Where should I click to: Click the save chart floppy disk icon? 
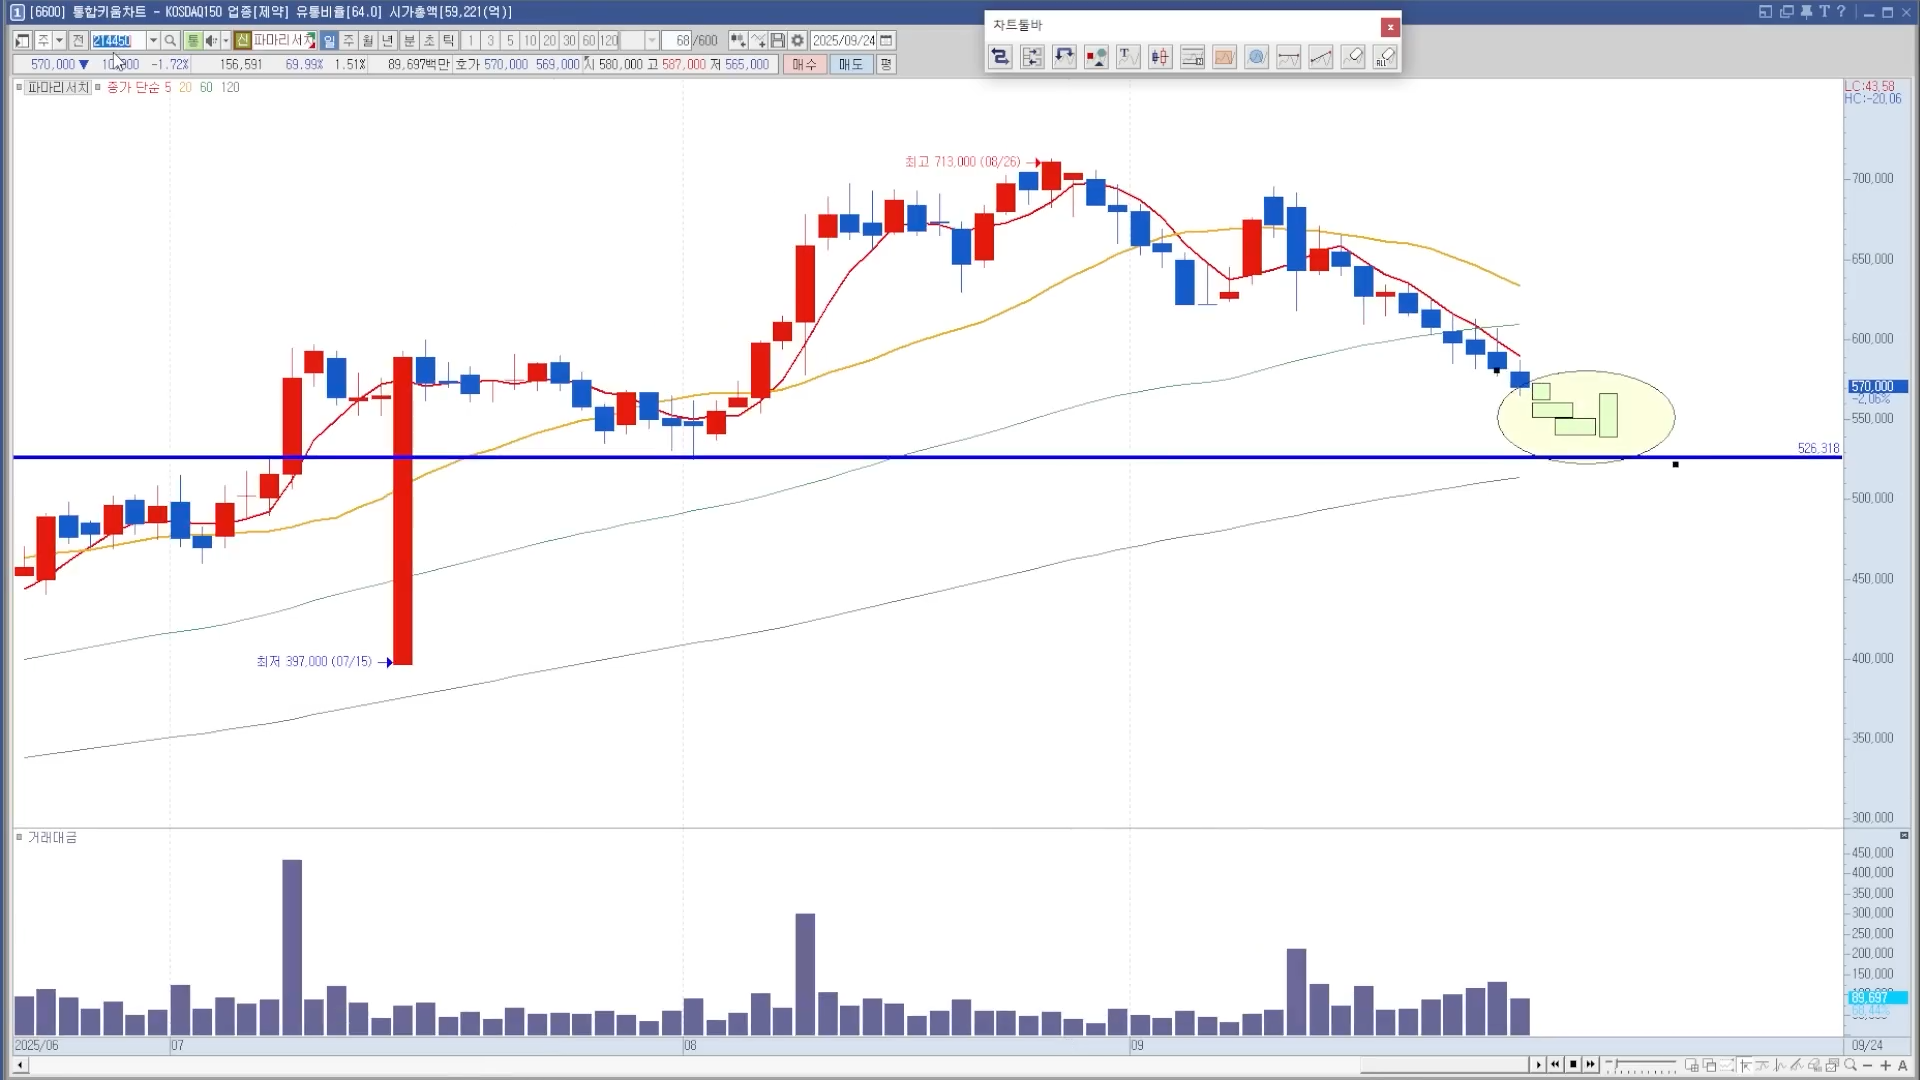(777, 40)
